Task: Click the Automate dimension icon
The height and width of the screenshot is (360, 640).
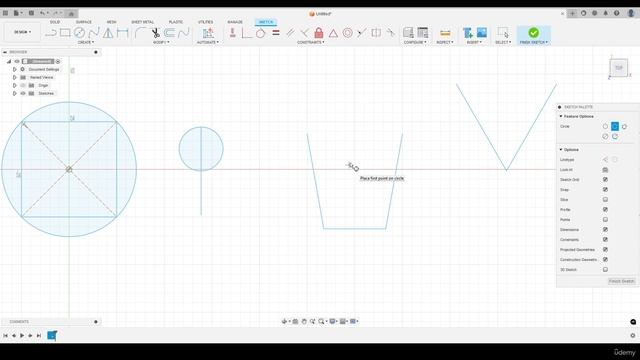Action: (x=208, y=33)
